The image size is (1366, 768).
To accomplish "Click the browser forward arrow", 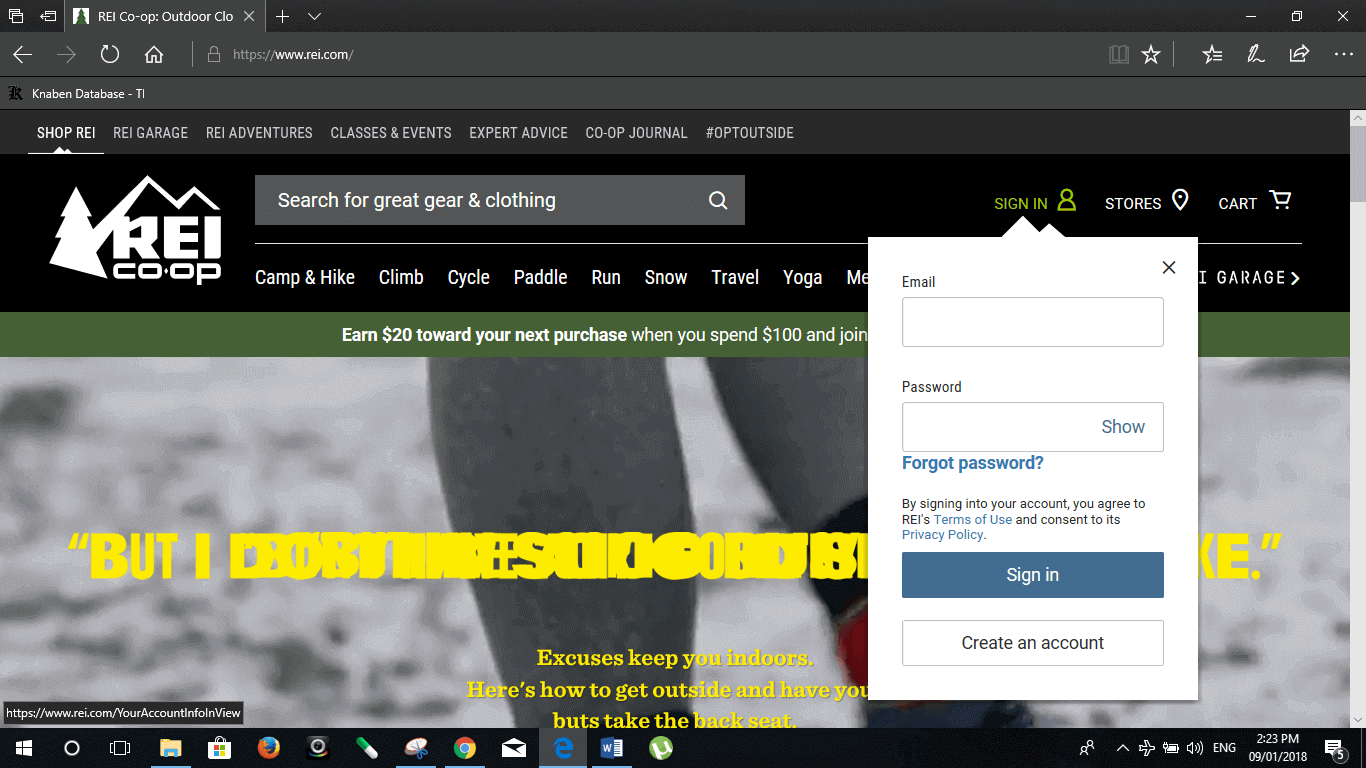I will 66,54.
